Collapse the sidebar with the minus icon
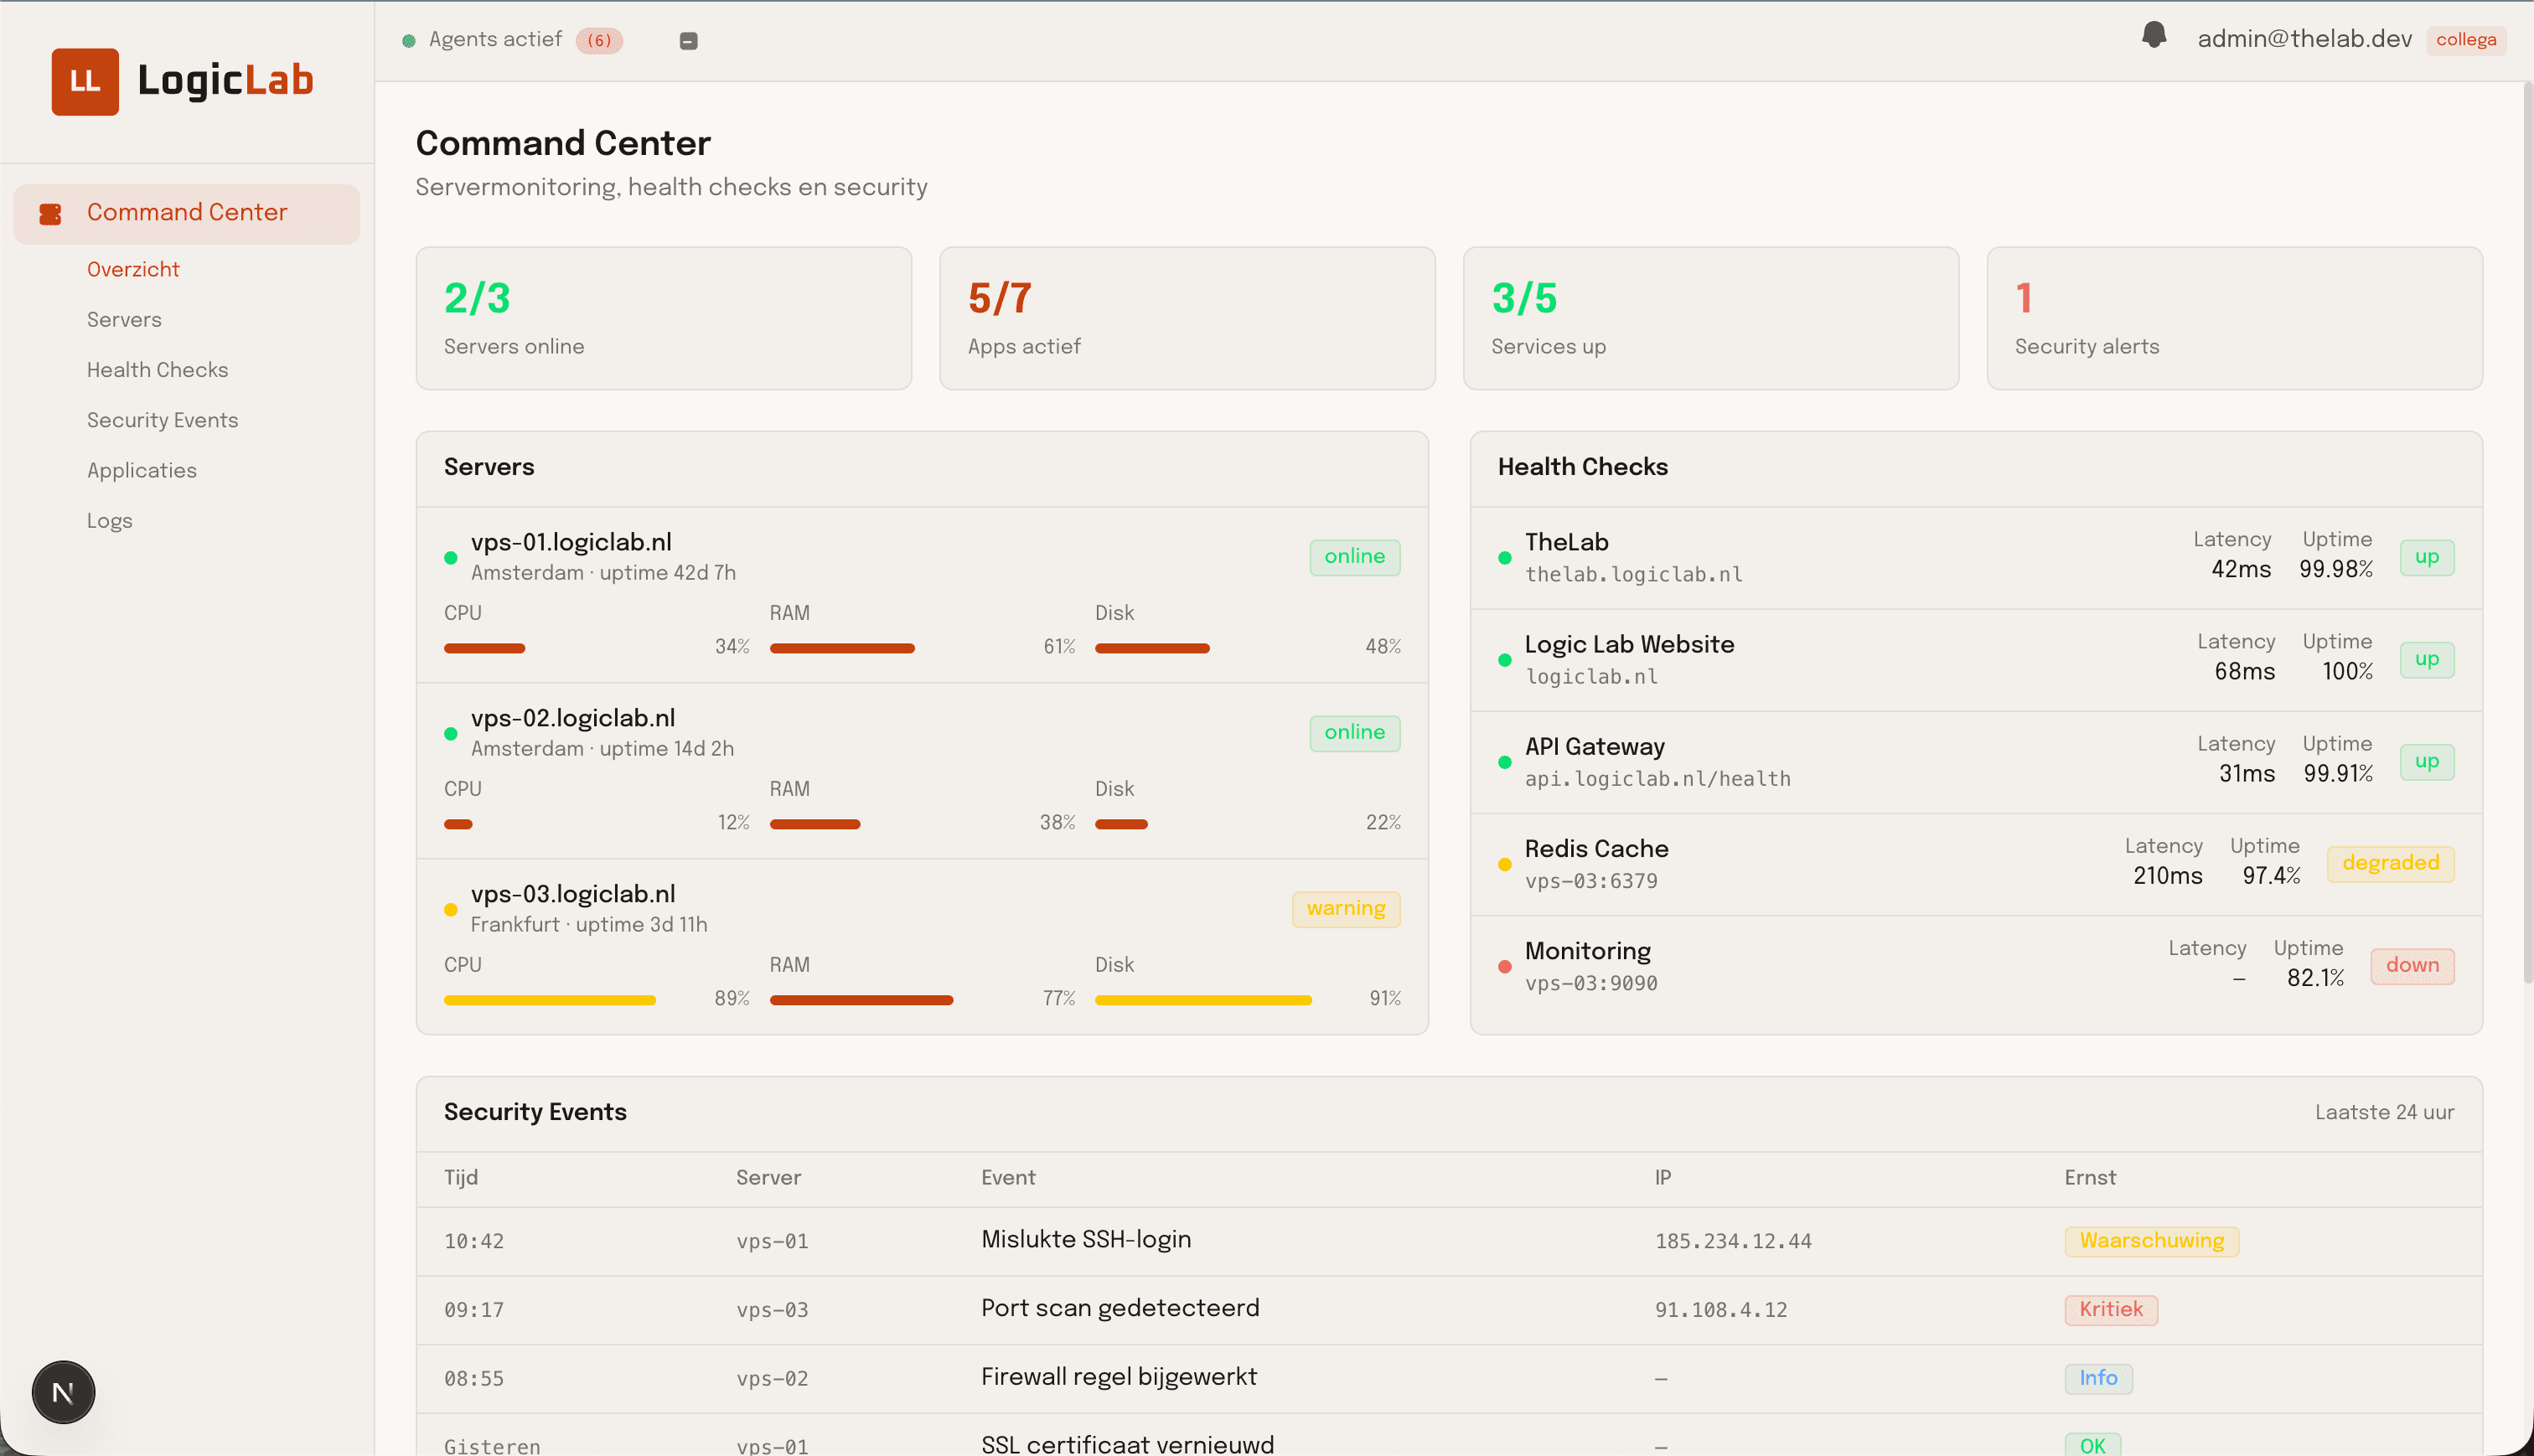The image size is (2534, 1456). point(688,40)
